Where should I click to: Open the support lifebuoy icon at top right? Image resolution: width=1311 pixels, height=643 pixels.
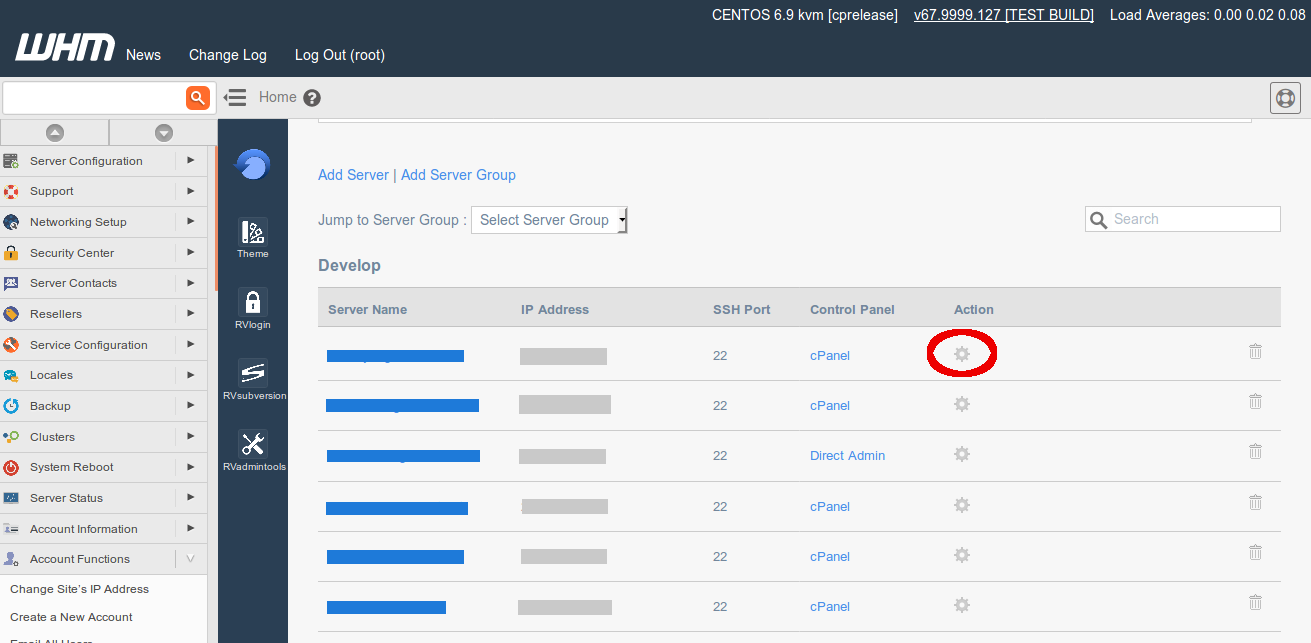coord(1285,98)
